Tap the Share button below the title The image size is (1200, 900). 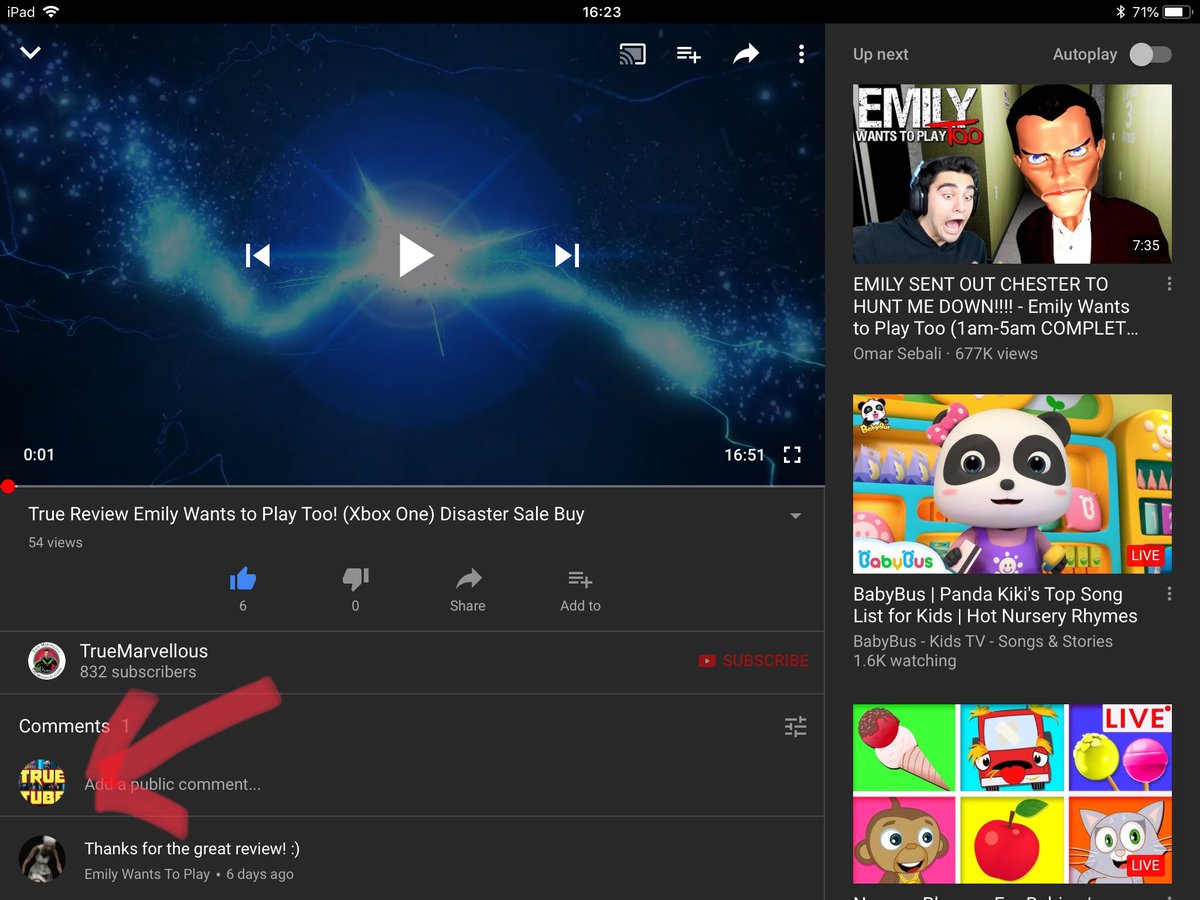[x=468, y=590]
